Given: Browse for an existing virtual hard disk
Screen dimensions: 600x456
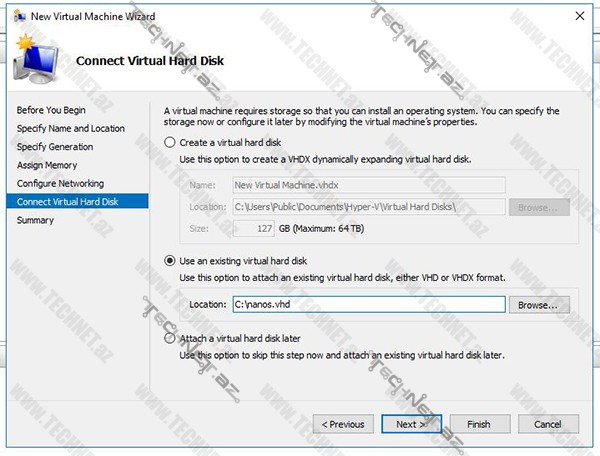Looking at the screenshot, I should (x=543, y=304).
